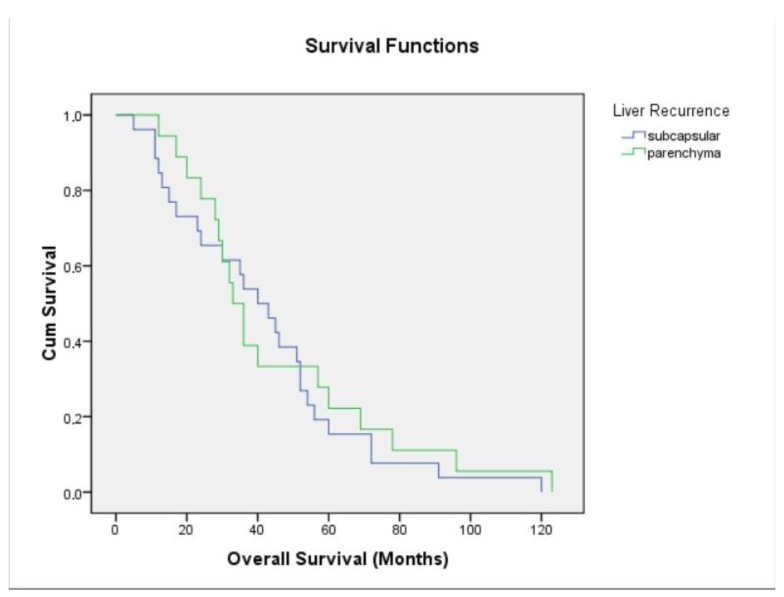Click the 1.0 y-axis tick label
This screenshot has height=597, width=784.
(73, 116)
